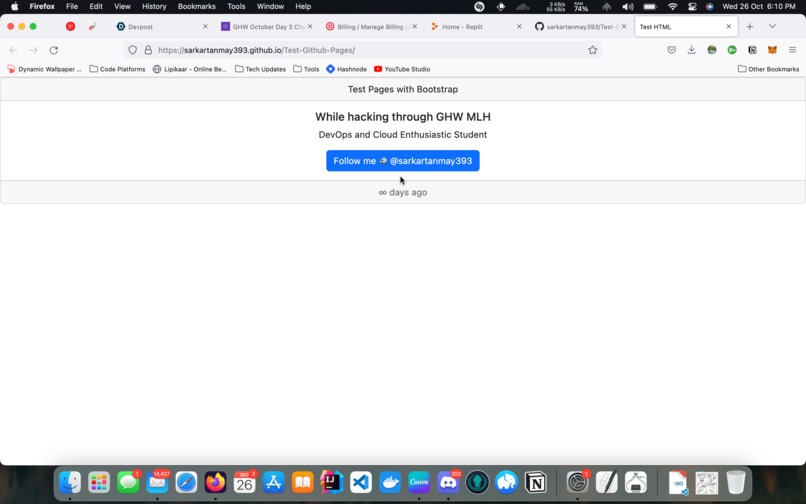Open tracking protection shield panel

click(133, 50)
